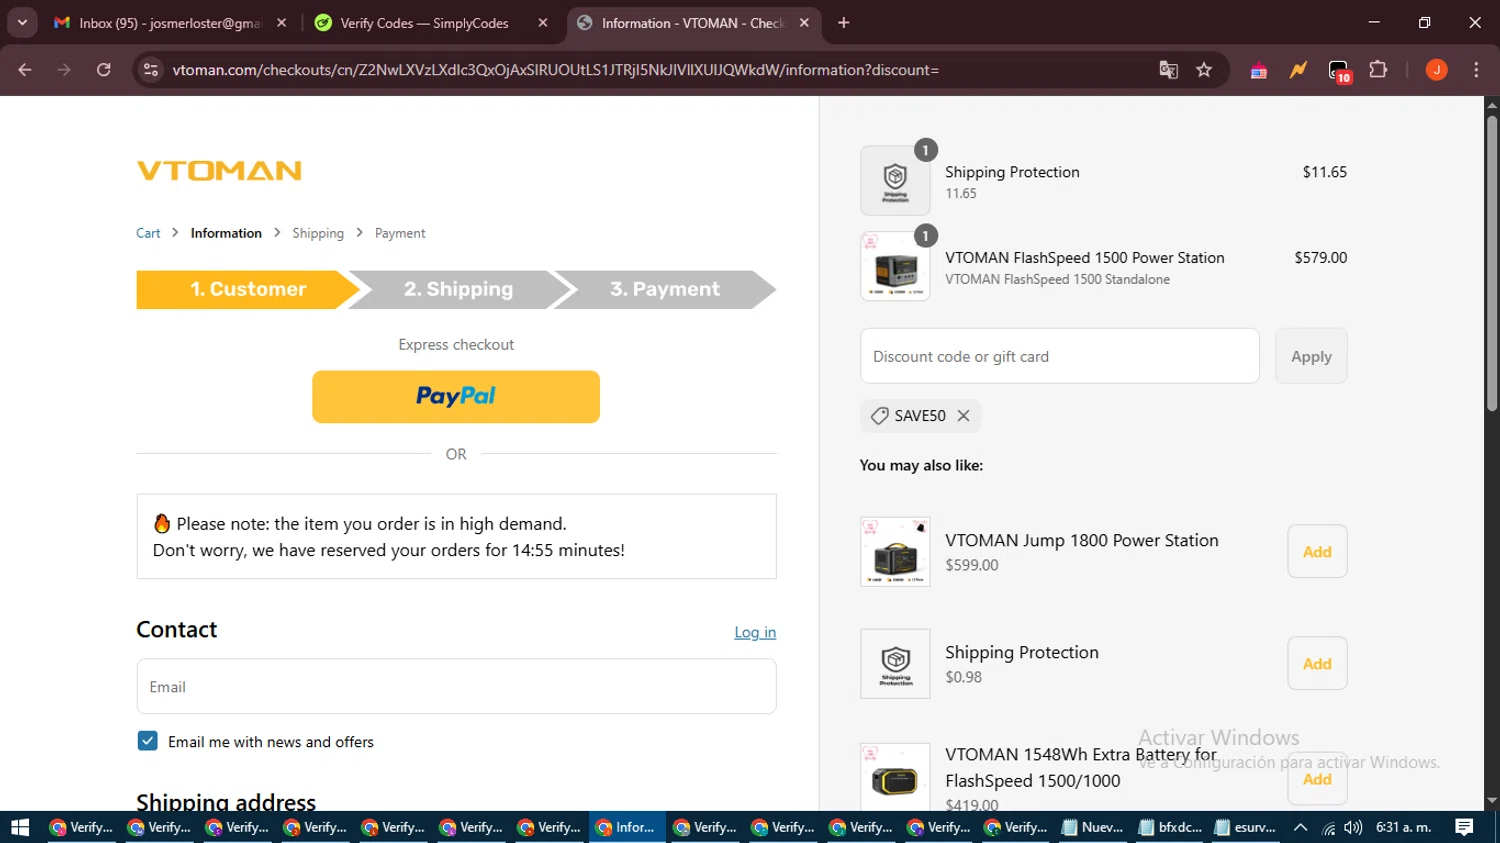The image size is (1500, 843).
Task: Open the Chrome profile avatar J
Action: coord(1436,70)
